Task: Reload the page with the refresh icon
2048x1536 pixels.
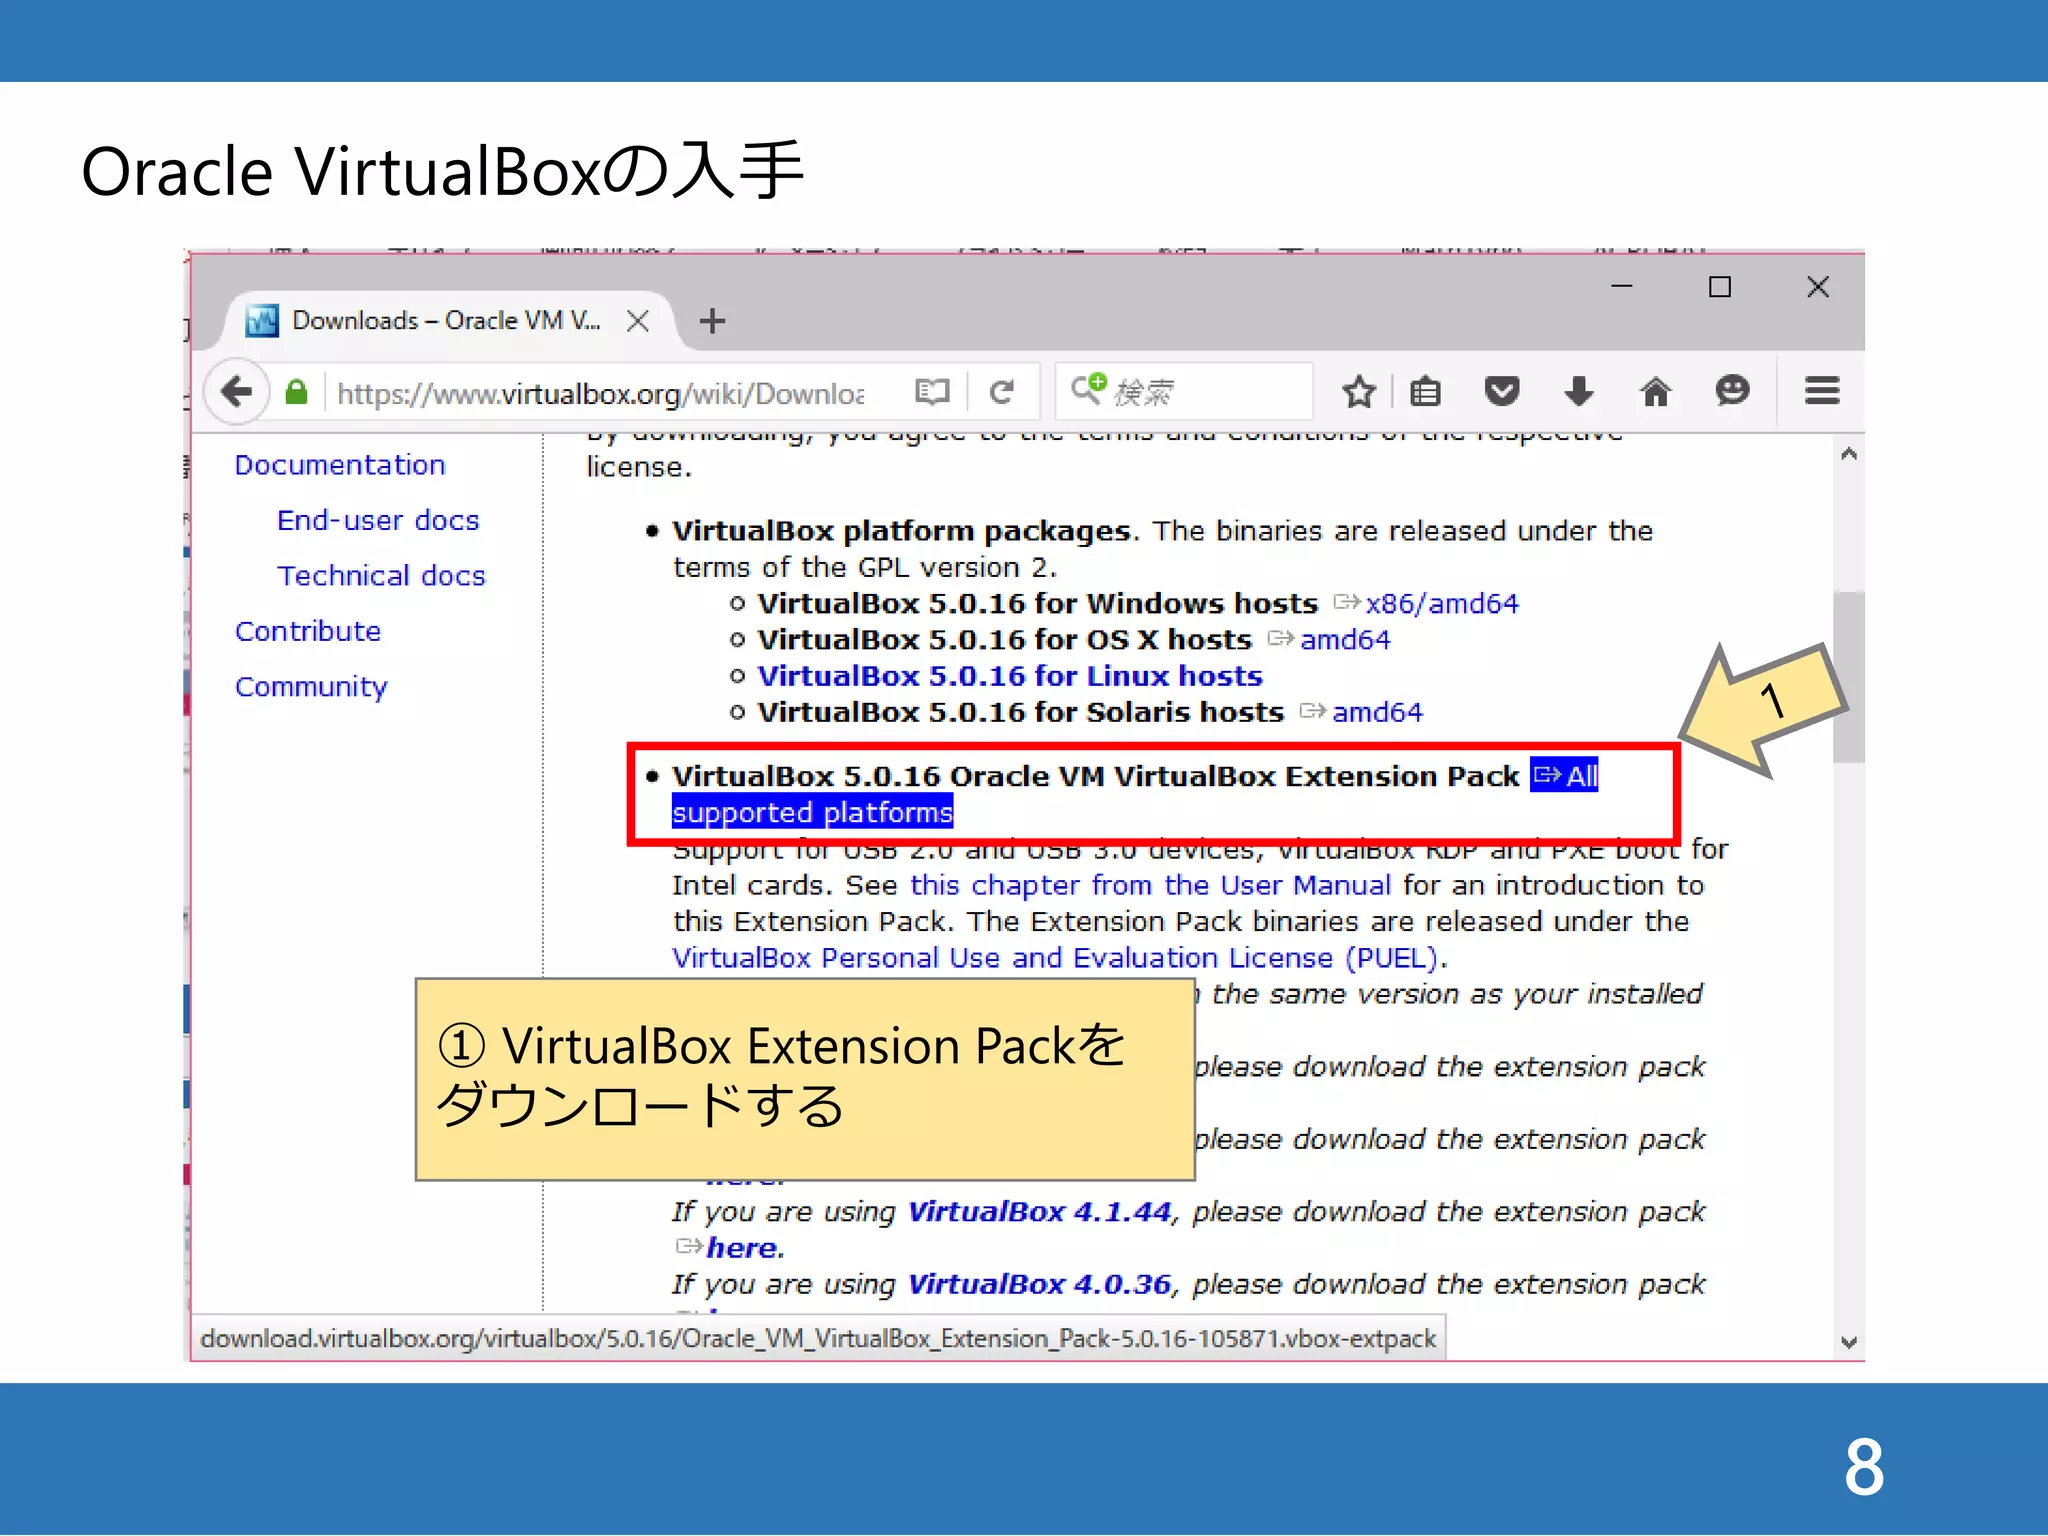Action: point(1002,391)
